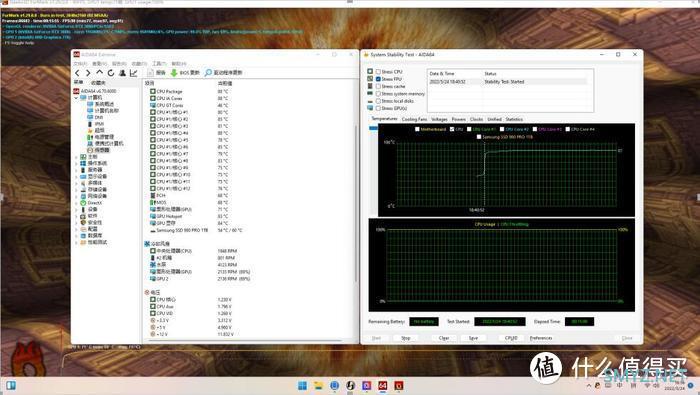Enable Stress system memory checkbox
The image size is (700, 395).
(x=378, y=94)
